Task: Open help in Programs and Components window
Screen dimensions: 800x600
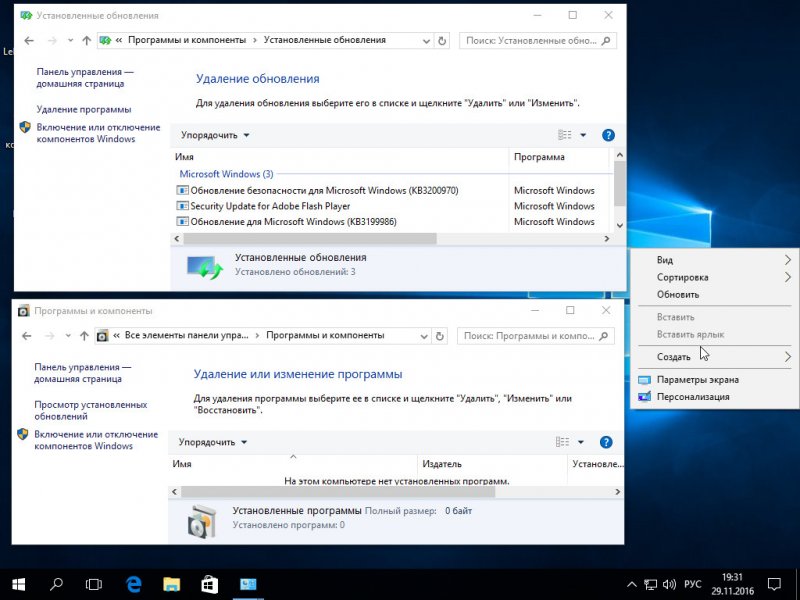Action: pyautogui.click(x=606, y=442)
